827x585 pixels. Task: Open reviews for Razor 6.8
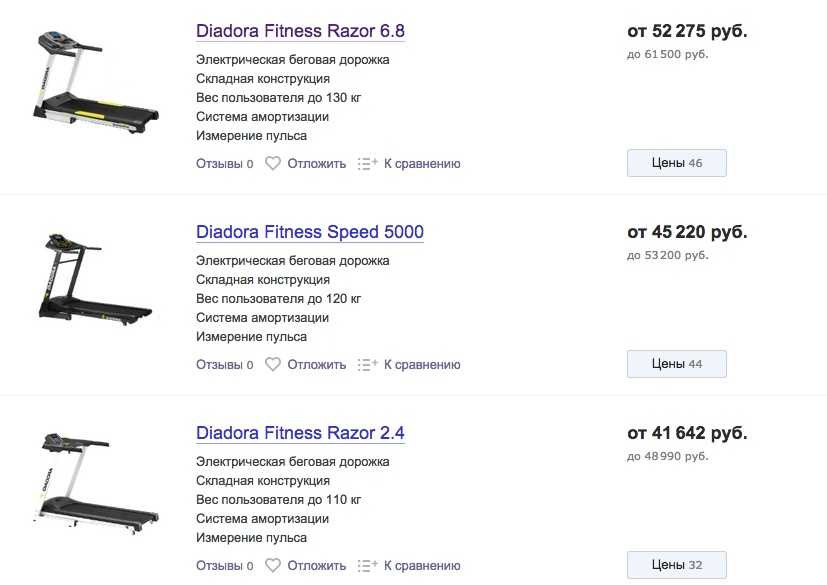(x=224, y=163)
